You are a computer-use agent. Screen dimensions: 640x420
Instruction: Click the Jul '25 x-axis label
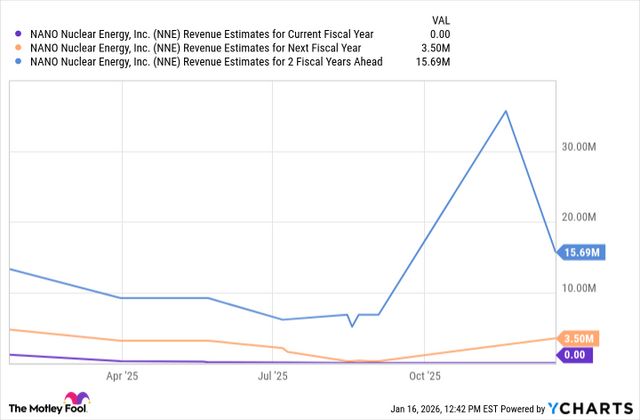tap(273, 377)
